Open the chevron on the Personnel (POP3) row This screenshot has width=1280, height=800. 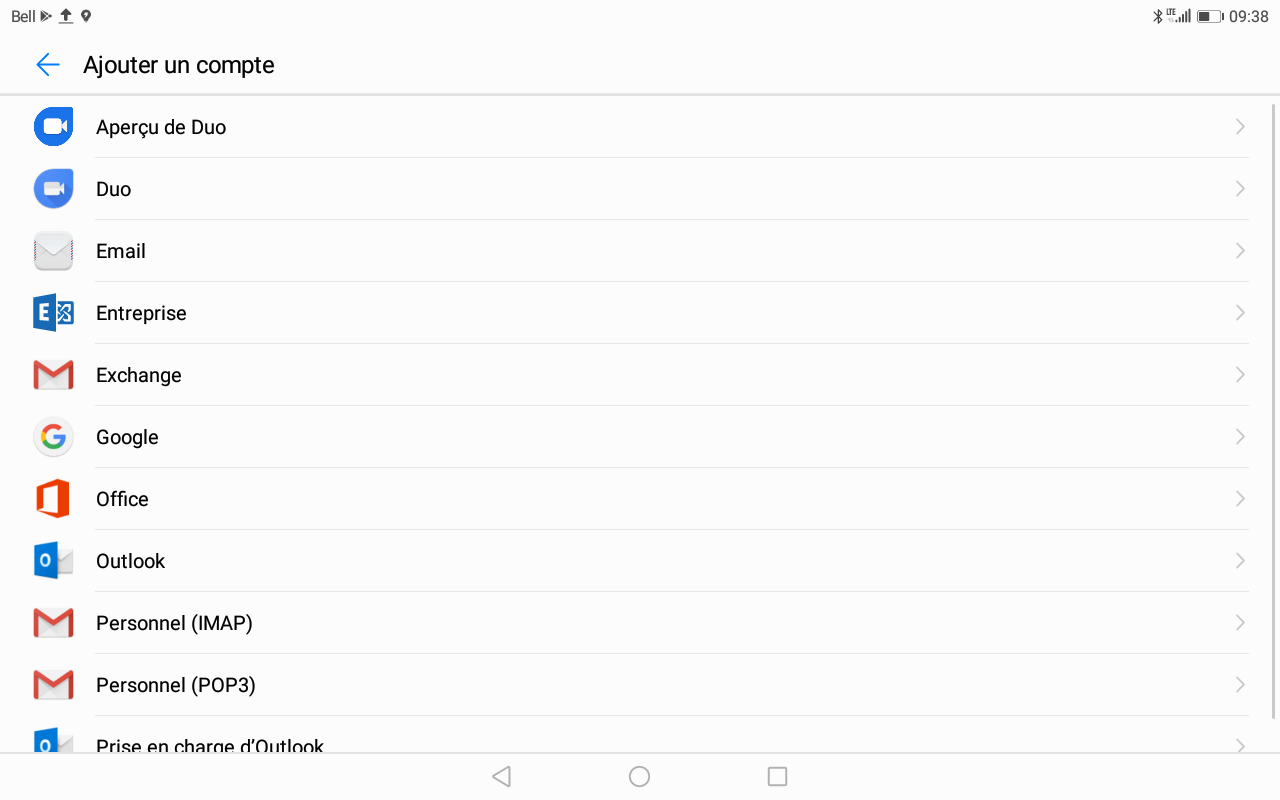(1240, 685)
